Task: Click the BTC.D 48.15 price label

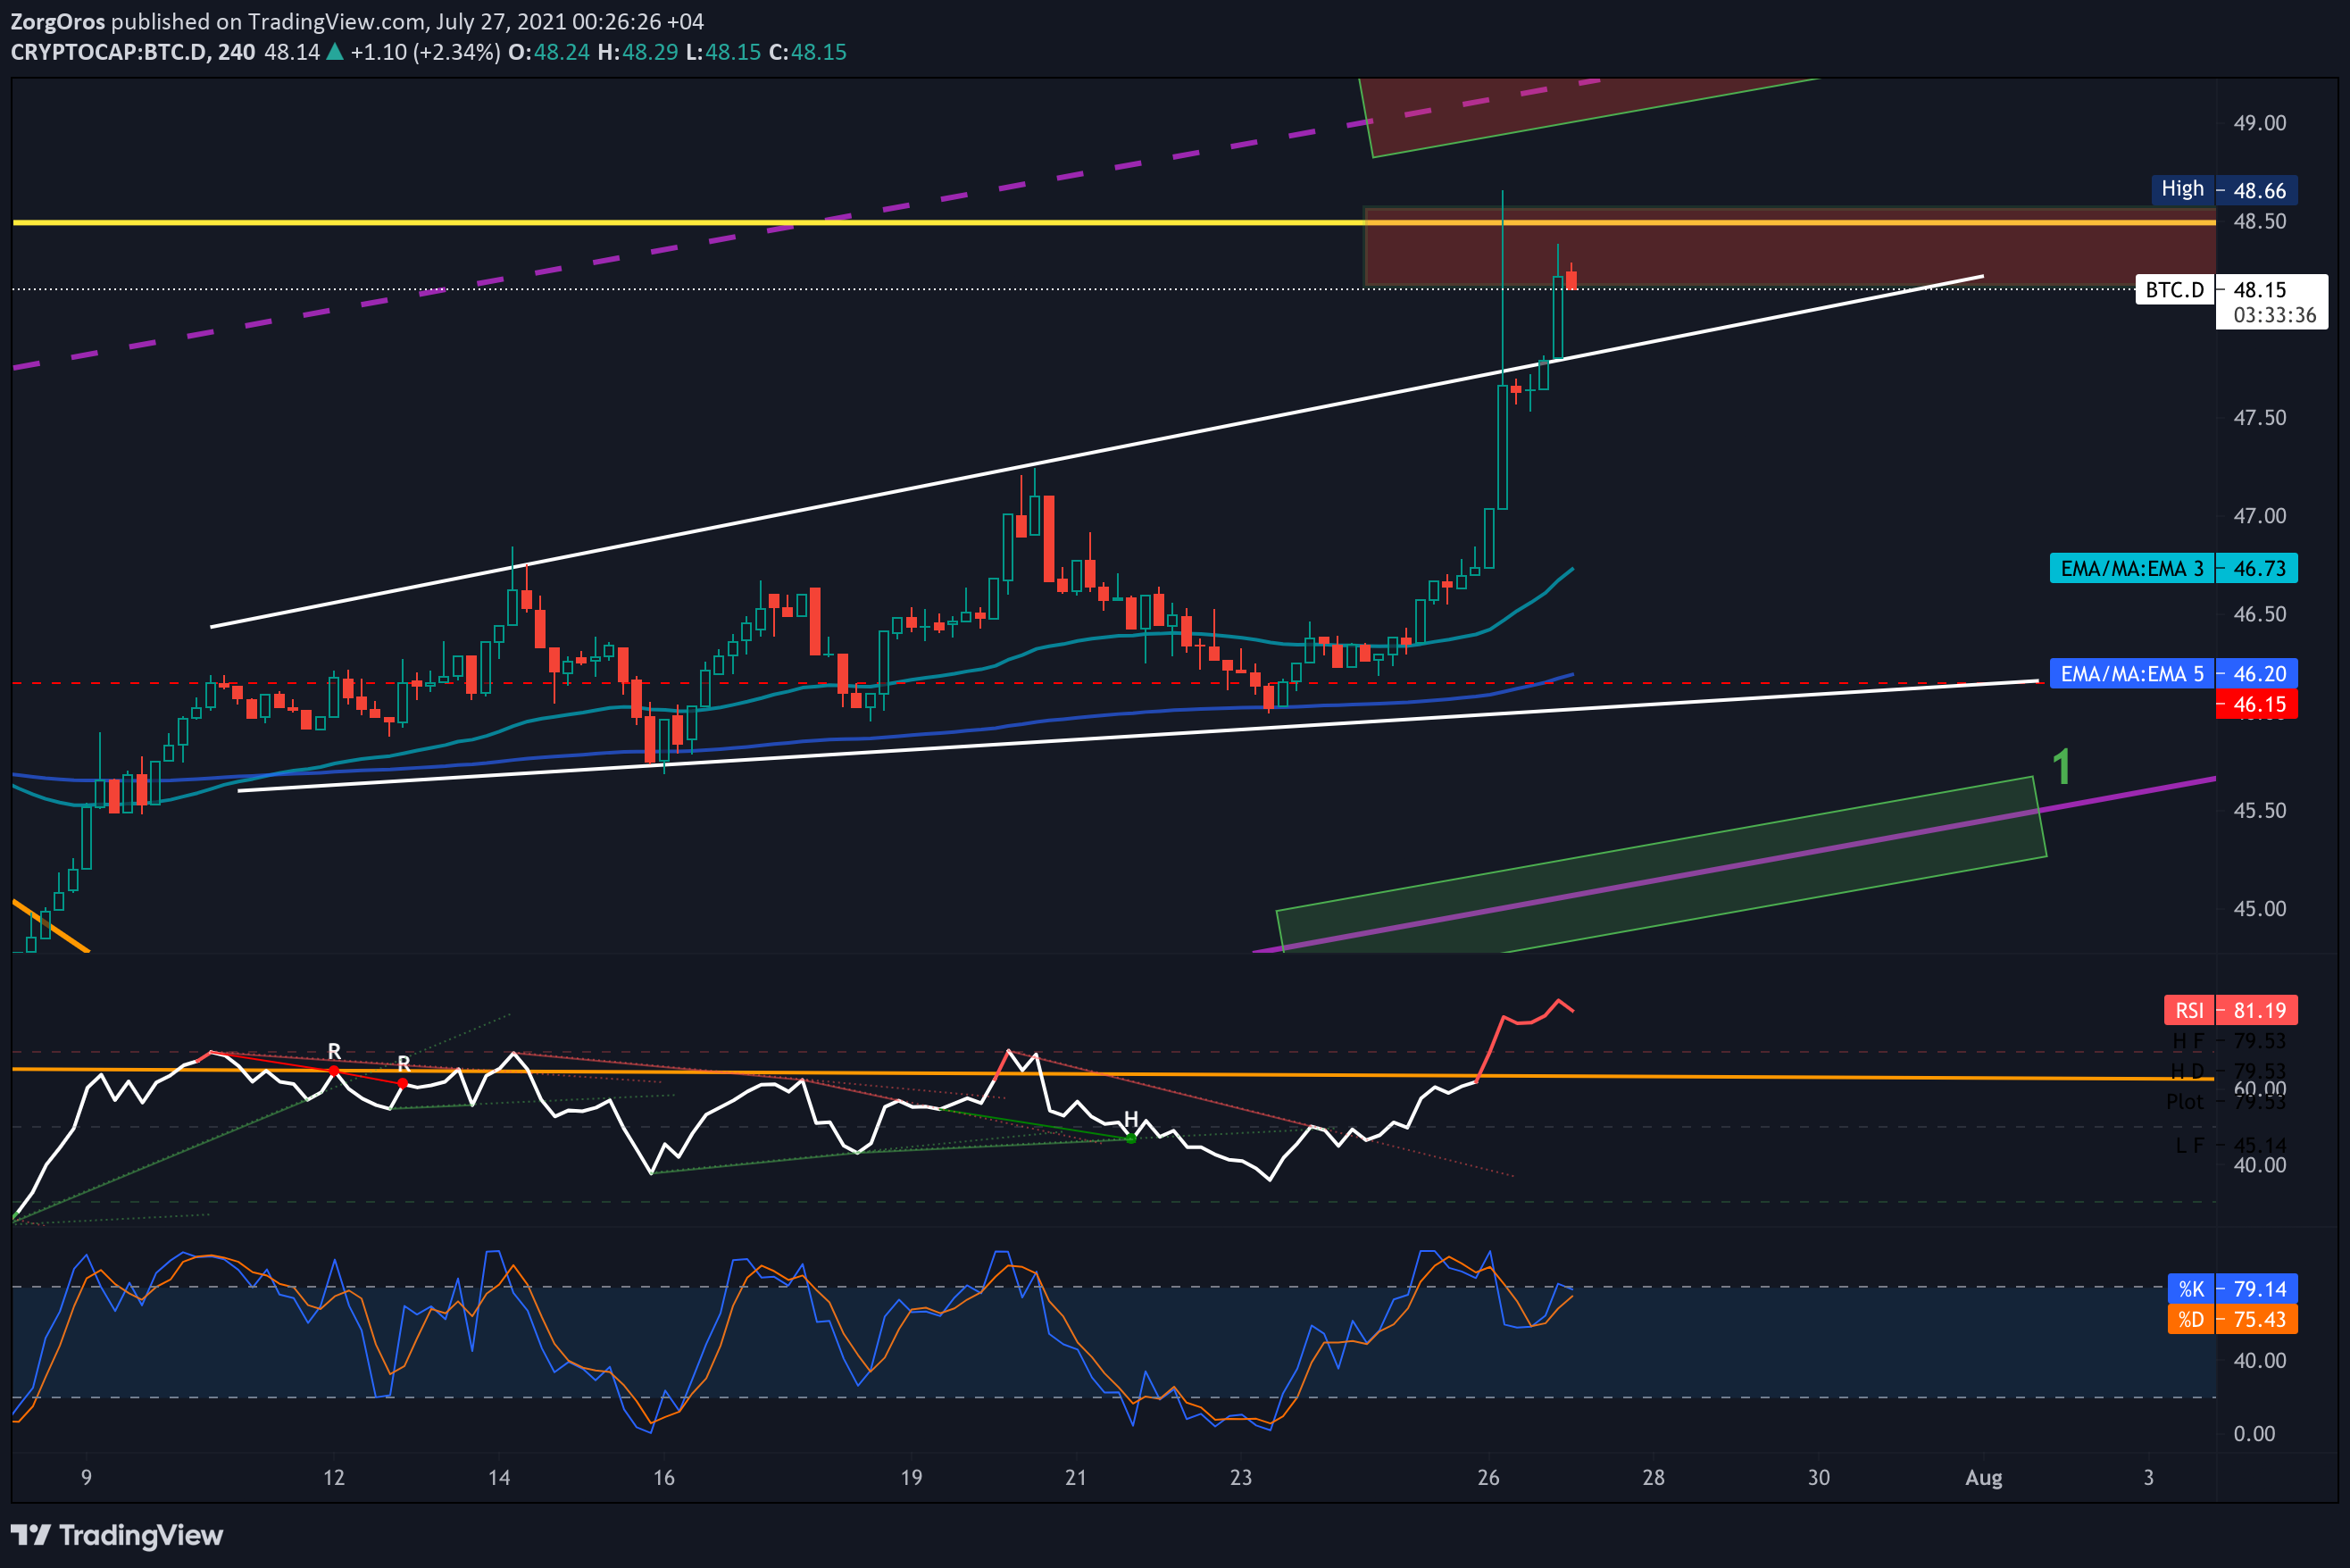Action: click(2231, 290)
